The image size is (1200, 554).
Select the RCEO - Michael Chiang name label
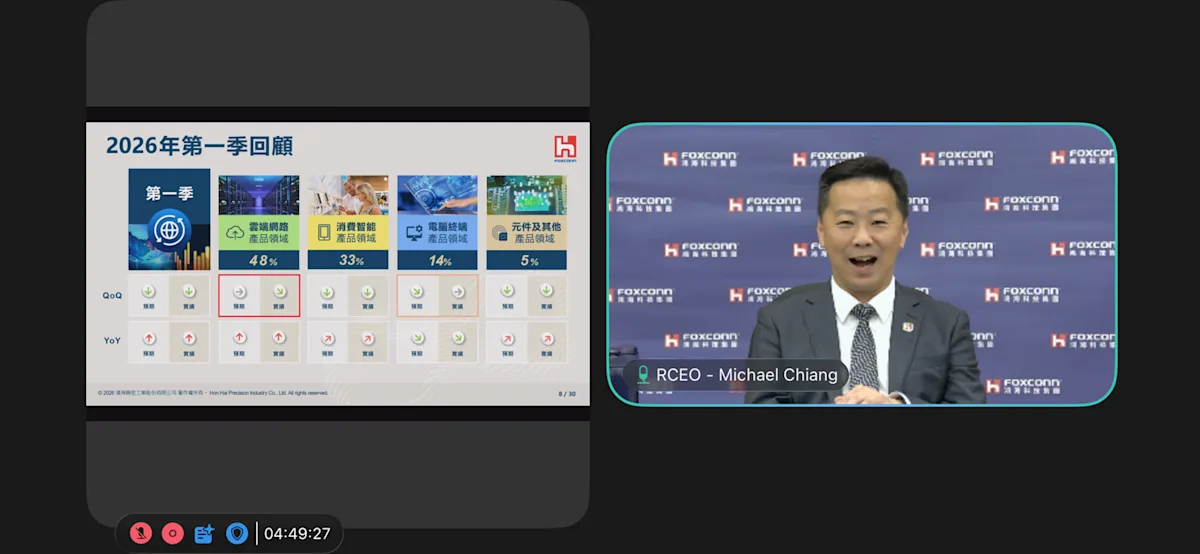pyautogui.click(x=746, y=375)
